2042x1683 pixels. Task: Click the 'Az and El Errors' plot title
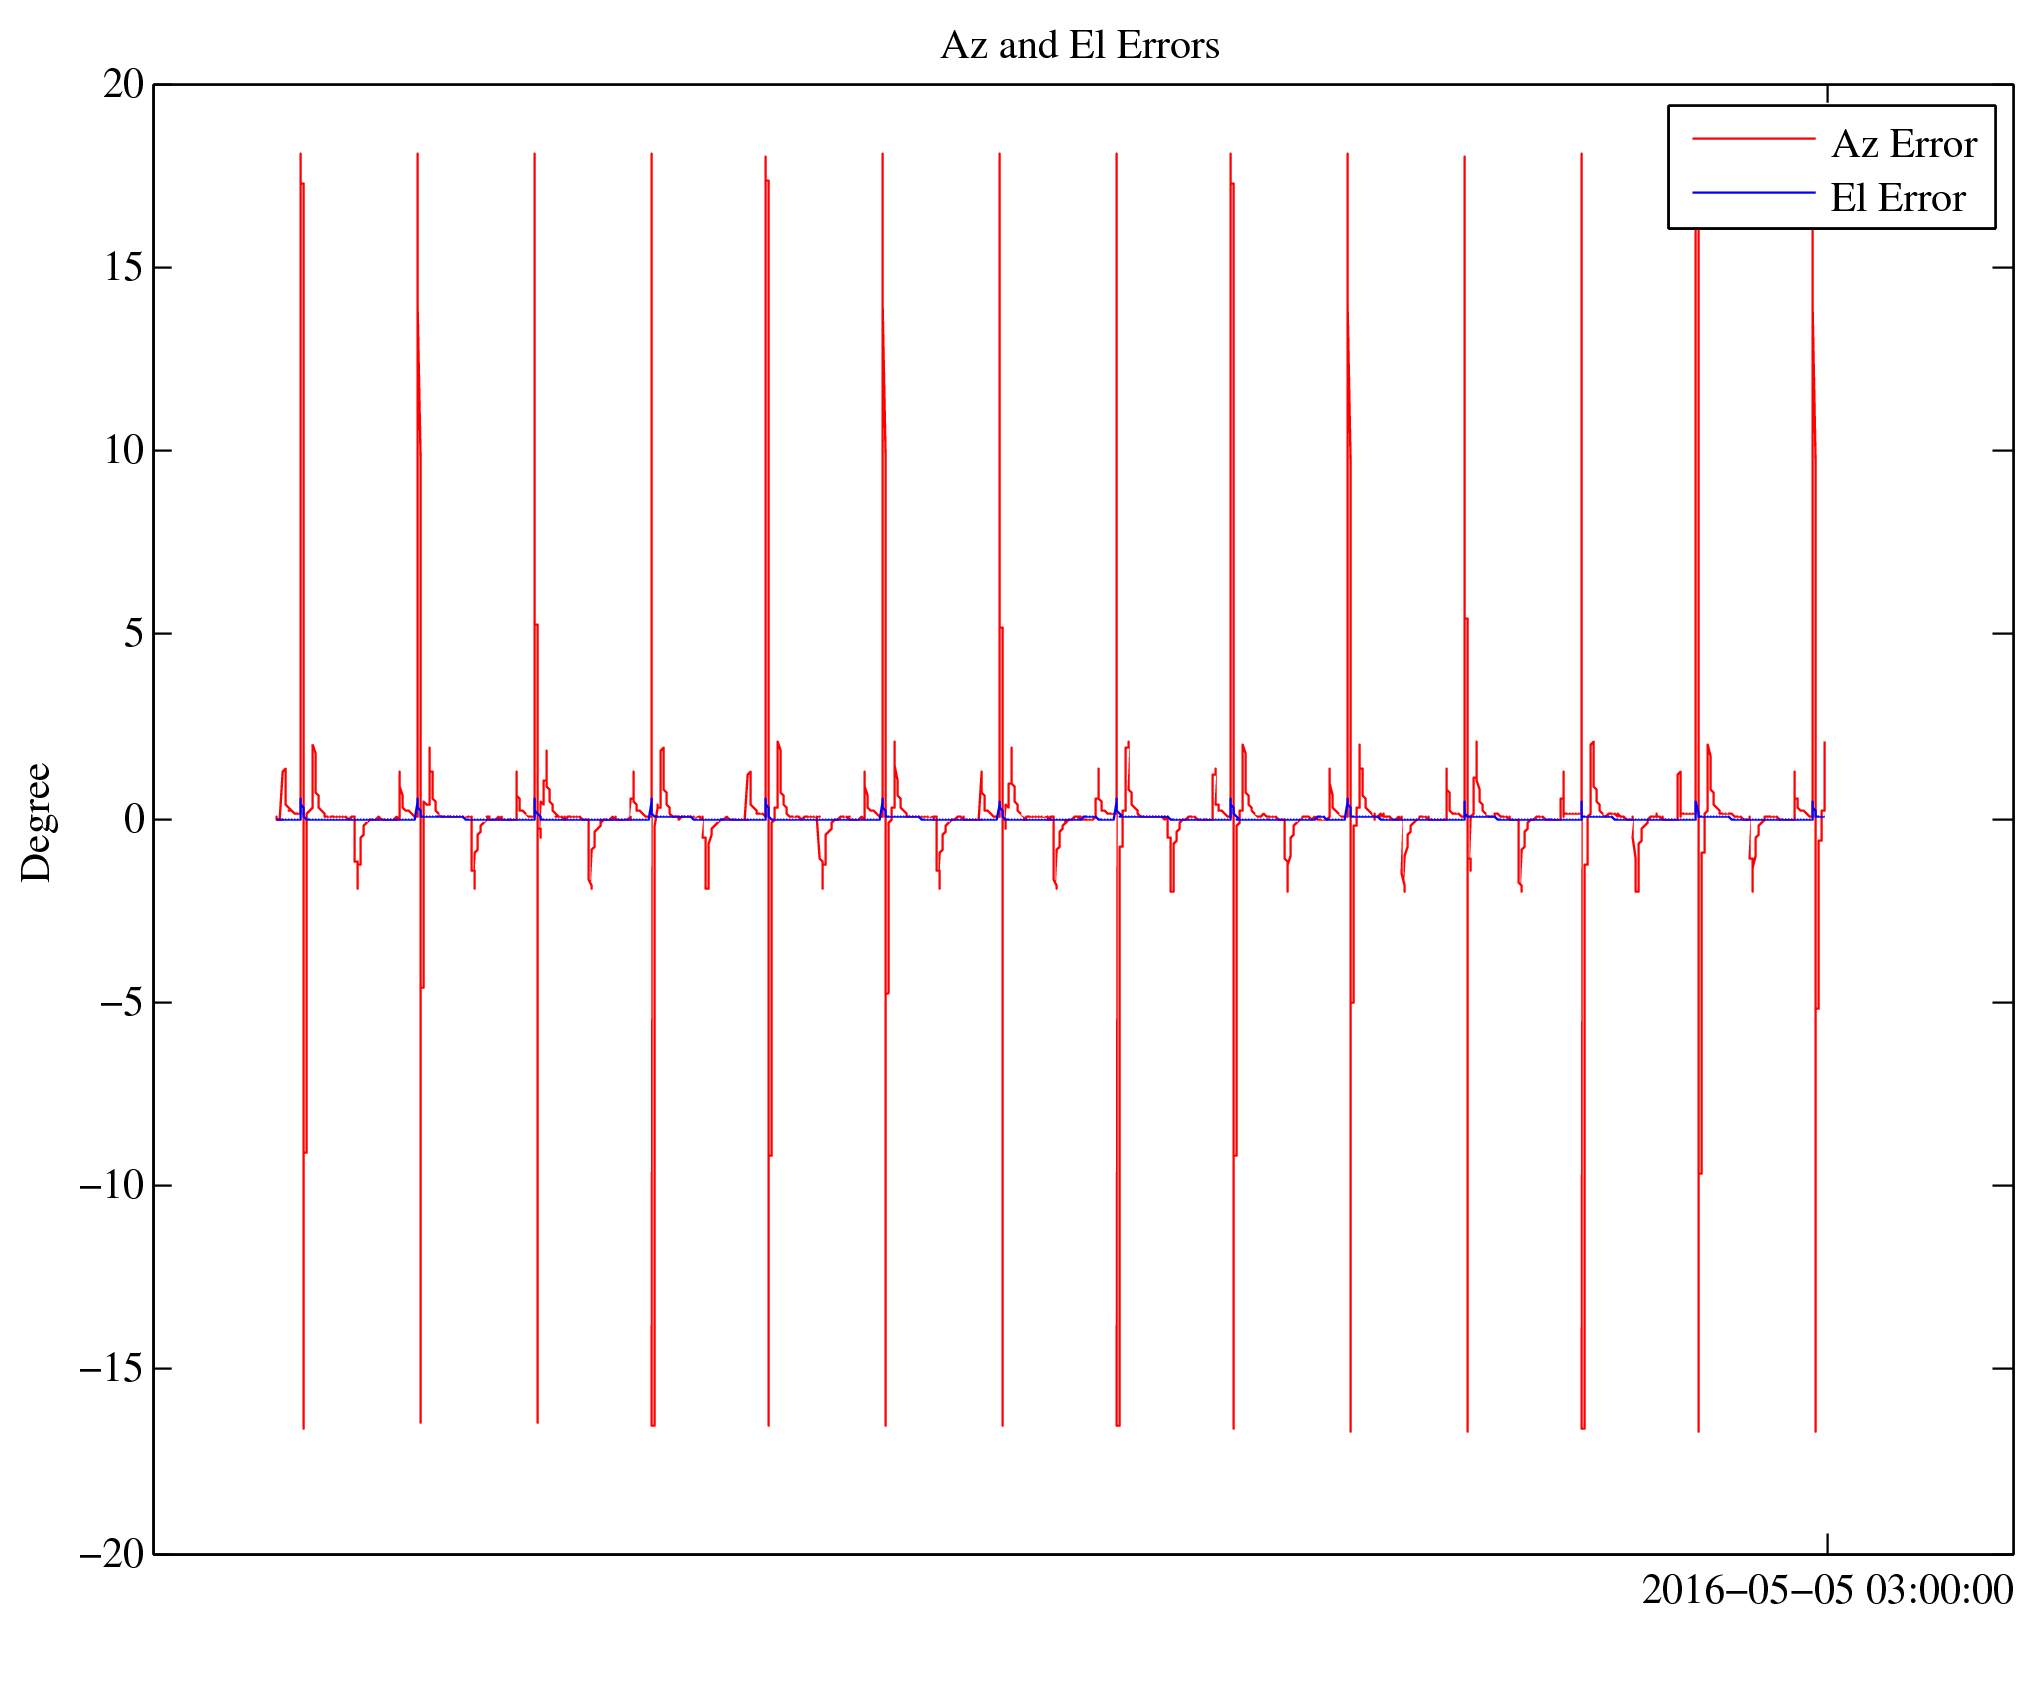(1080, 46)
